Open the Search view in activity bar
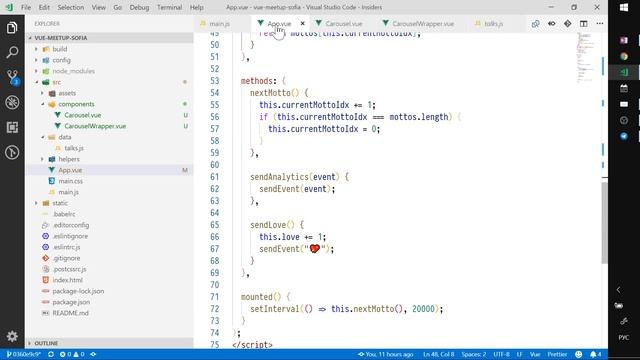The image size is (640, 360). pyautogui.click(x=12, y=52)
